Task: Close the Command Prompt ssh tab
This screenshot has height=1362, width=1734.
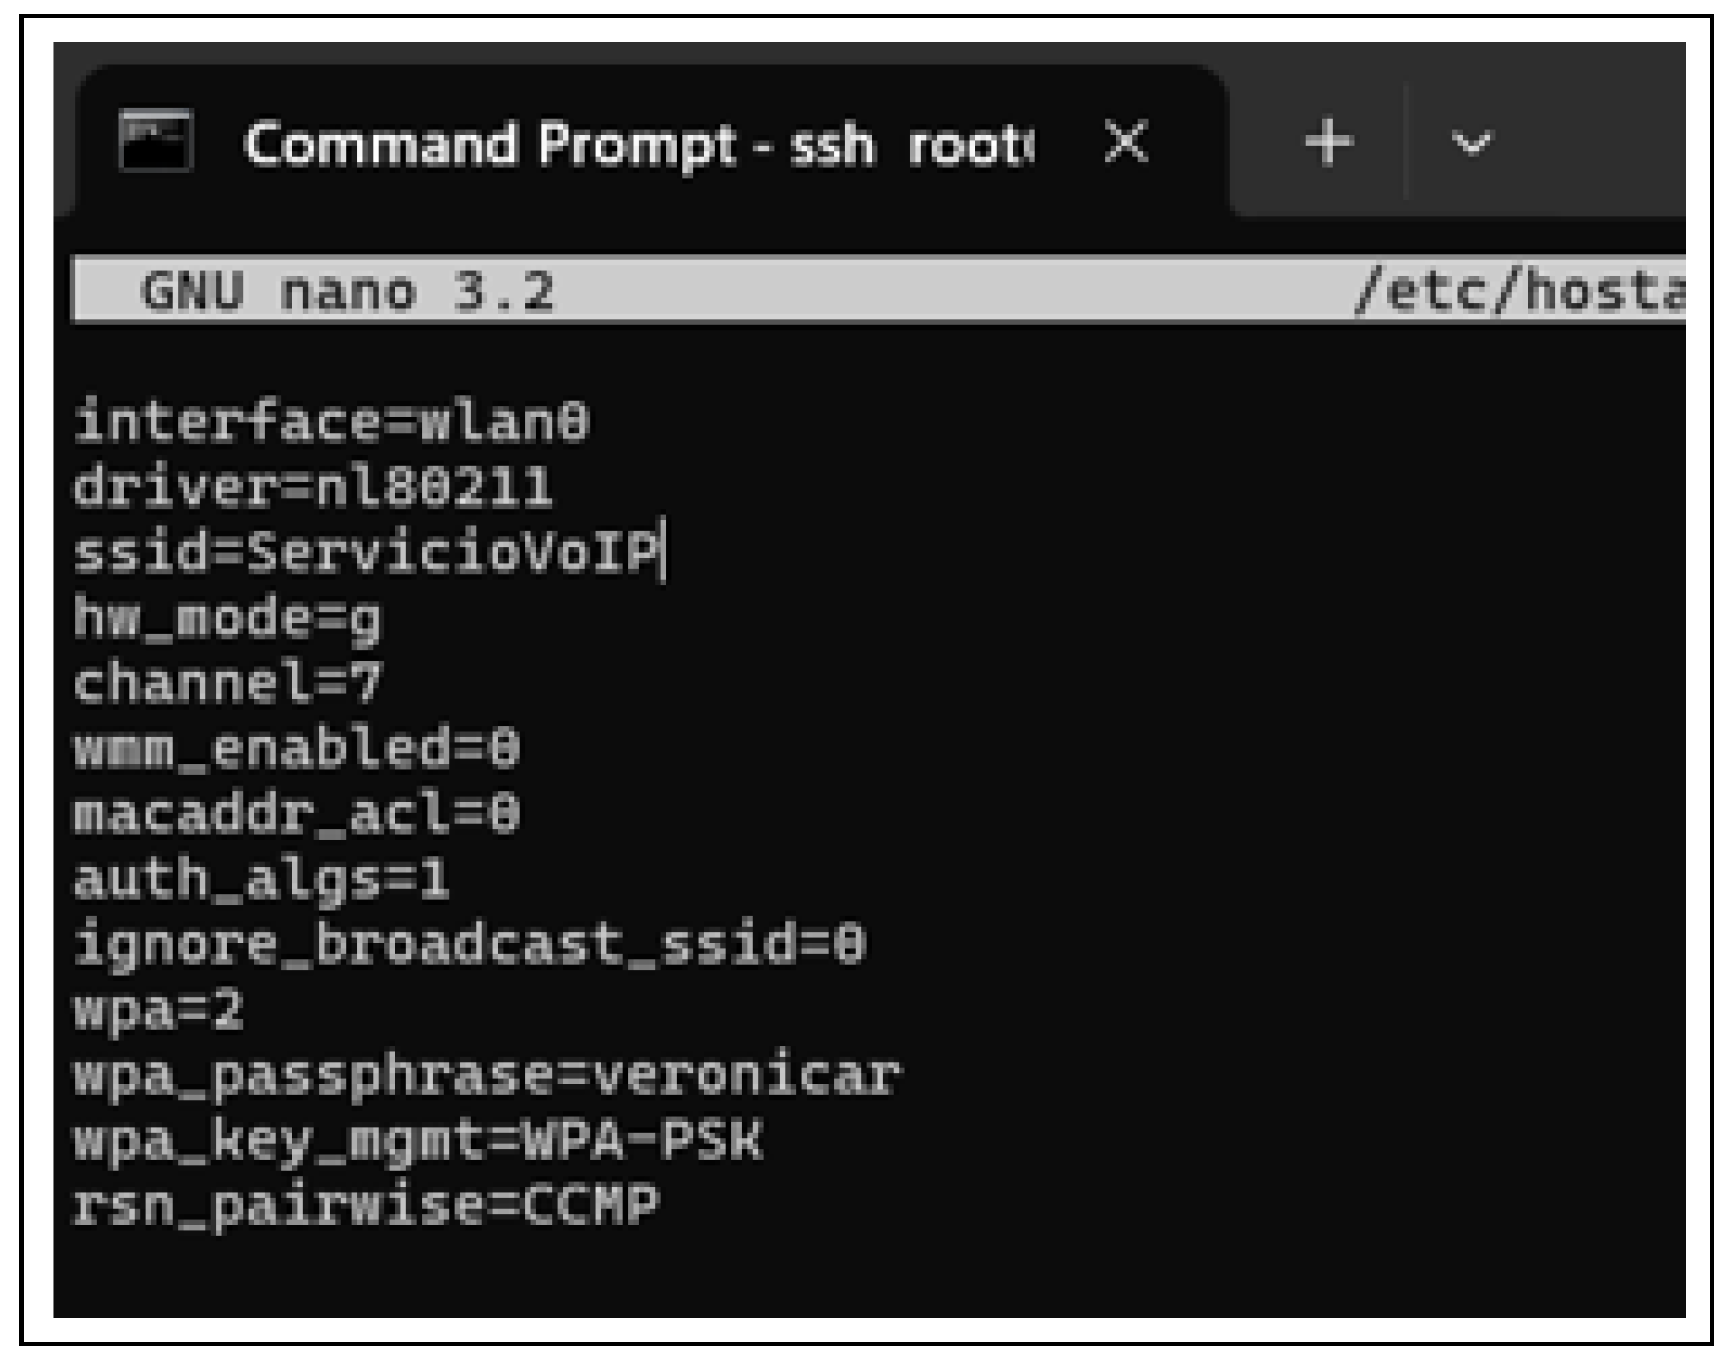Action: [x=1126, y=142]
